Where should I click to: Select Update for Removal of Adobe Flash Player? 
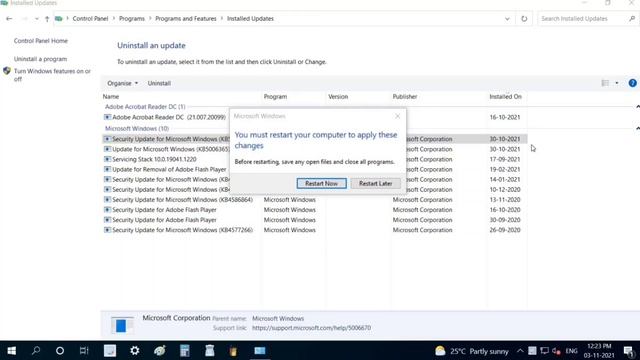coord(169,169)
